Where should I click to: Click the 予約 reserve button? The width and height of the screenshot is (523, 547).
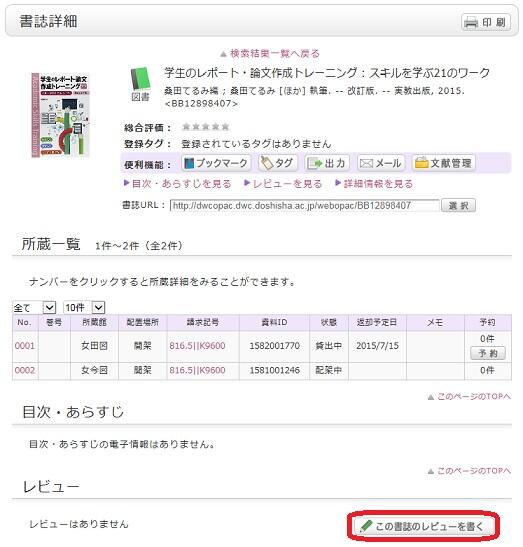(x=487, y=353)
